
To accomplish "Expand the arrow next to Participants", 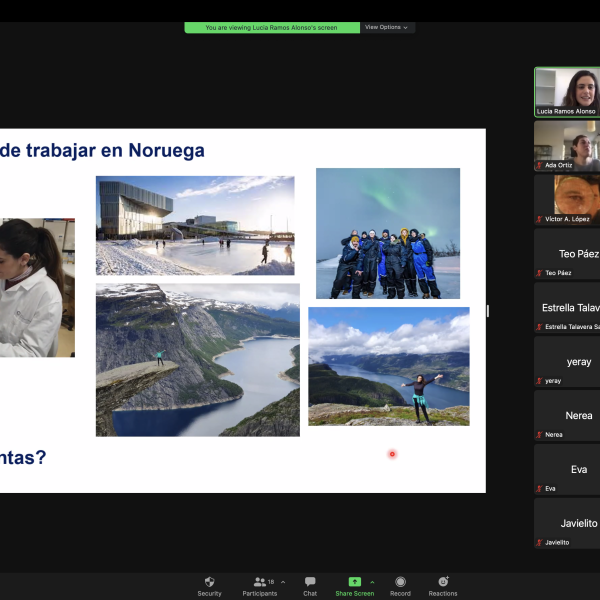I will pyautogui.click(x=283, y=582).
